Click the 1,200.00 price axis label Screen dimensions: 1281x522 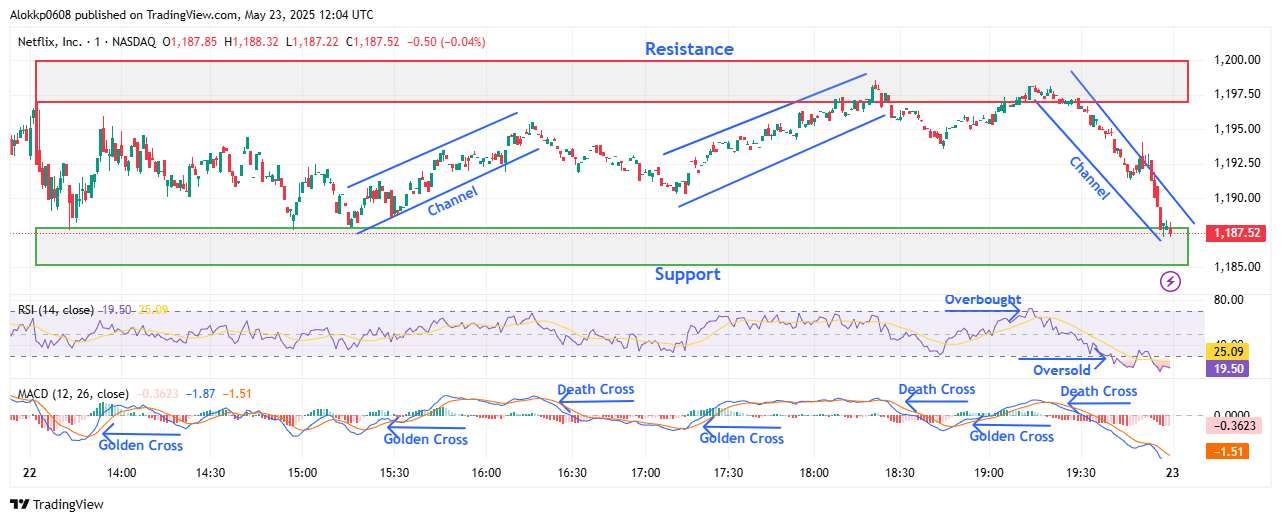pyautogui.click(x=1236, y=60)
